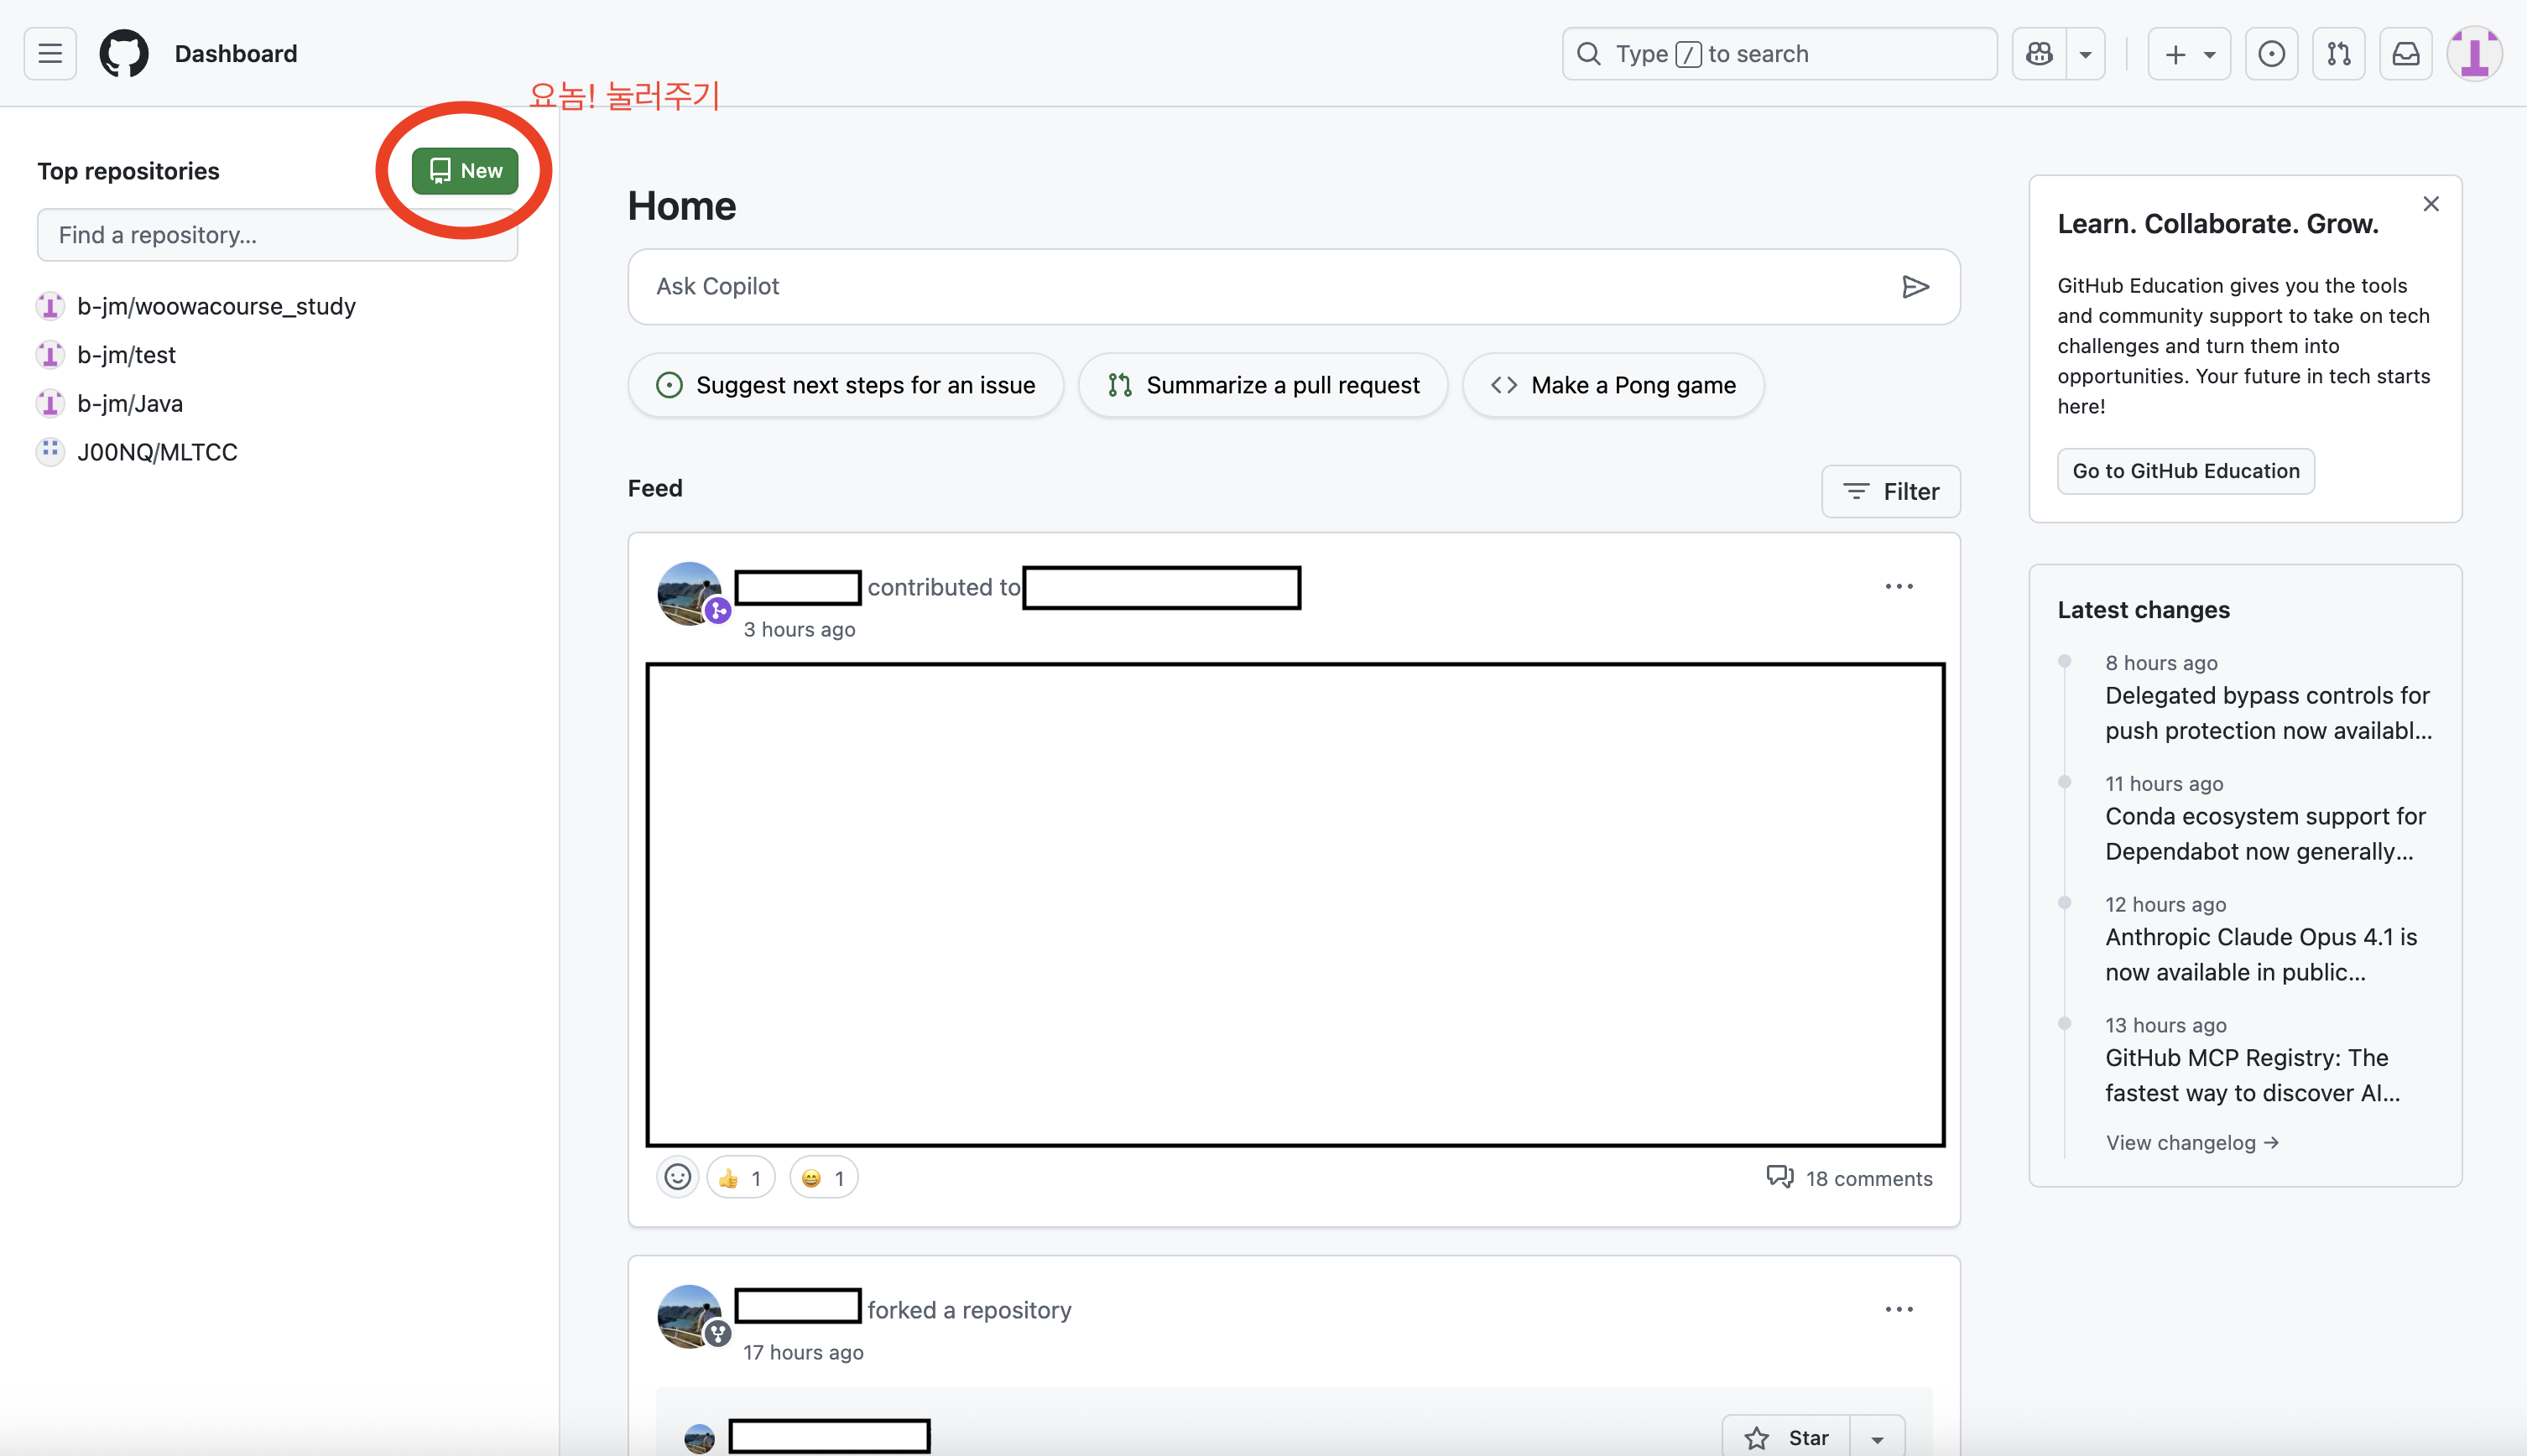Open the hamburger navigation menu
This screenshot has width=2527, height=1456.
(x=50, y=54)
